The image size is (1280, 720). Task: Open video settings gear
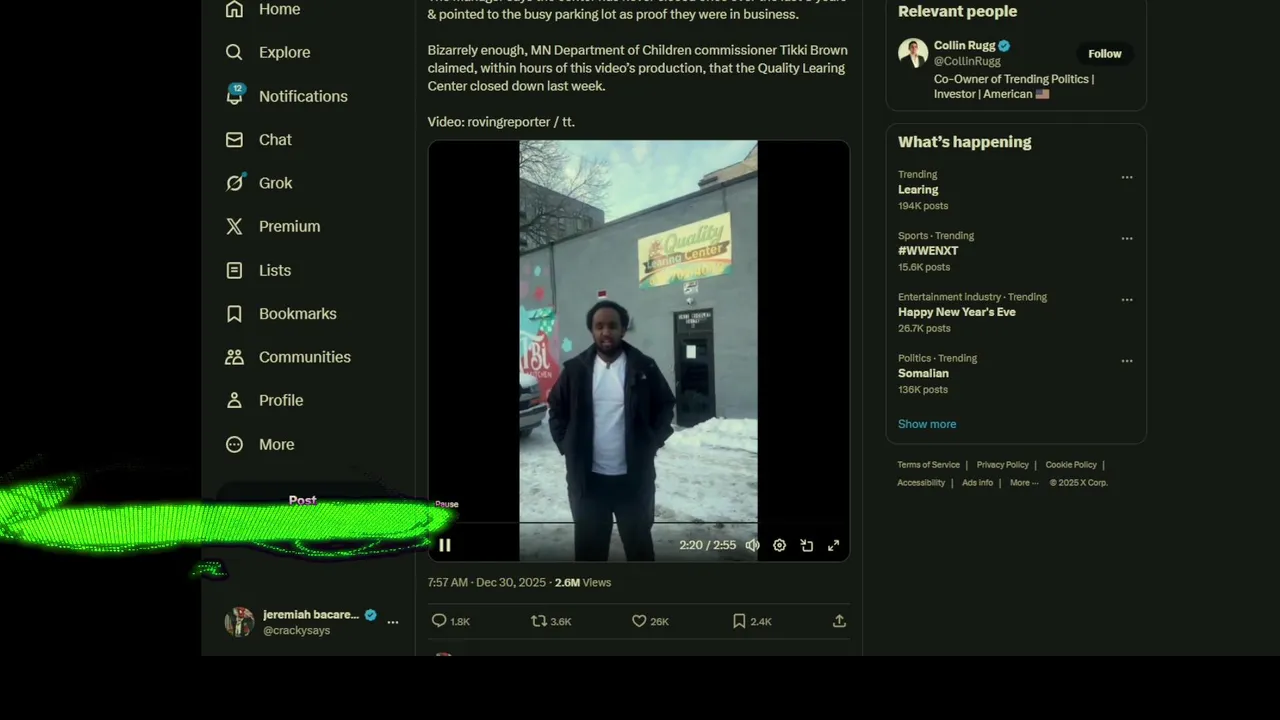(779, 545)
